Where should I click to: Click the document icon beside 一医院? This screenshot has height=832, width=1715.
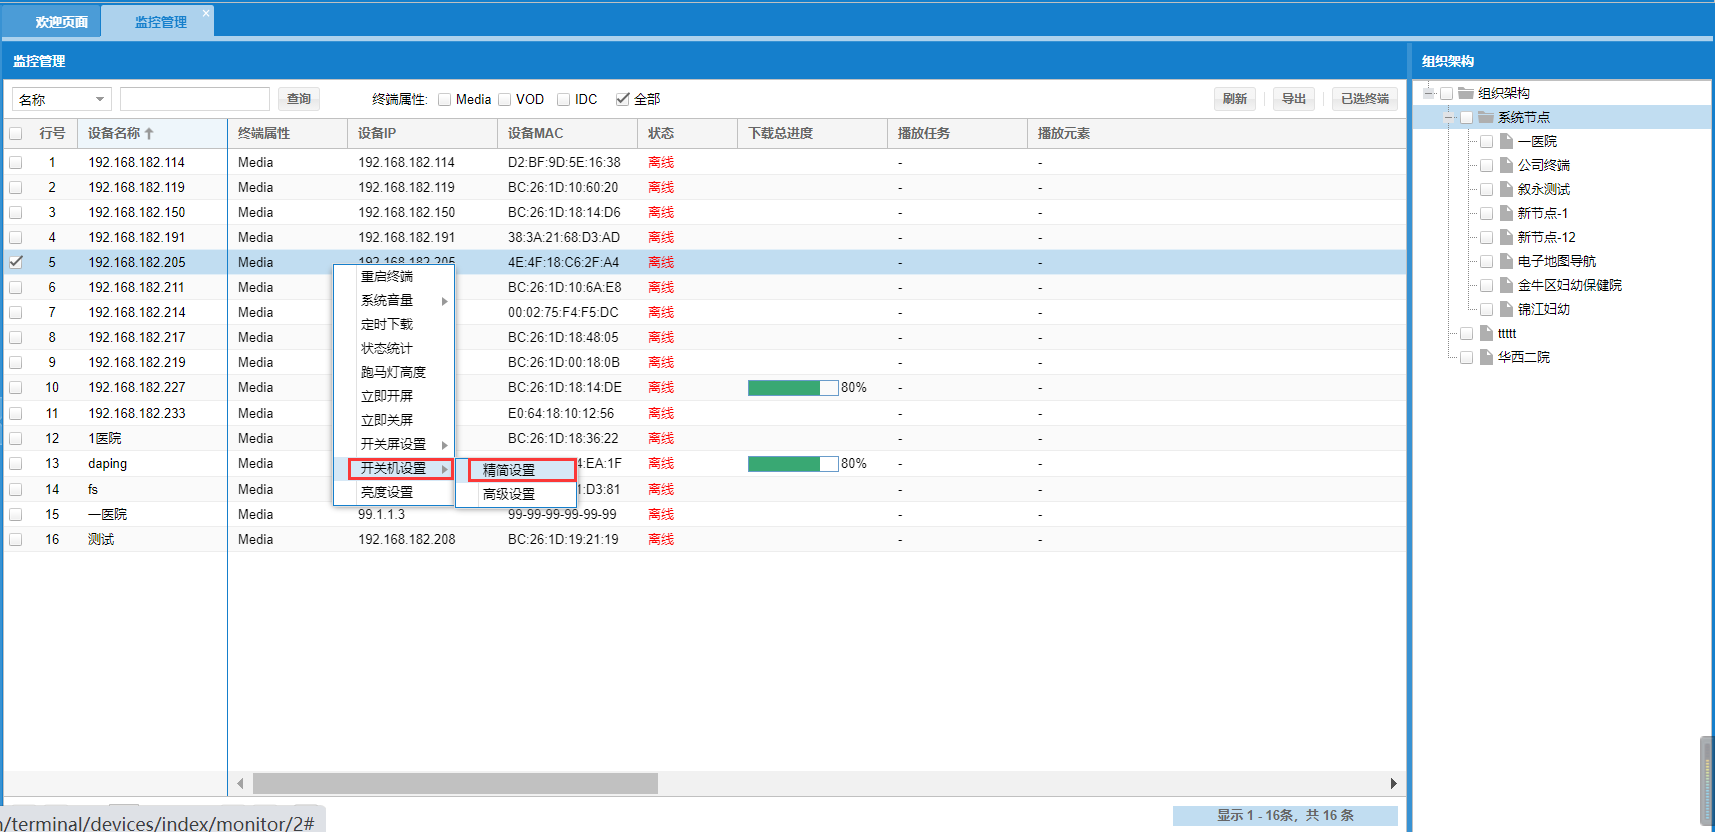coord(1506,141)
